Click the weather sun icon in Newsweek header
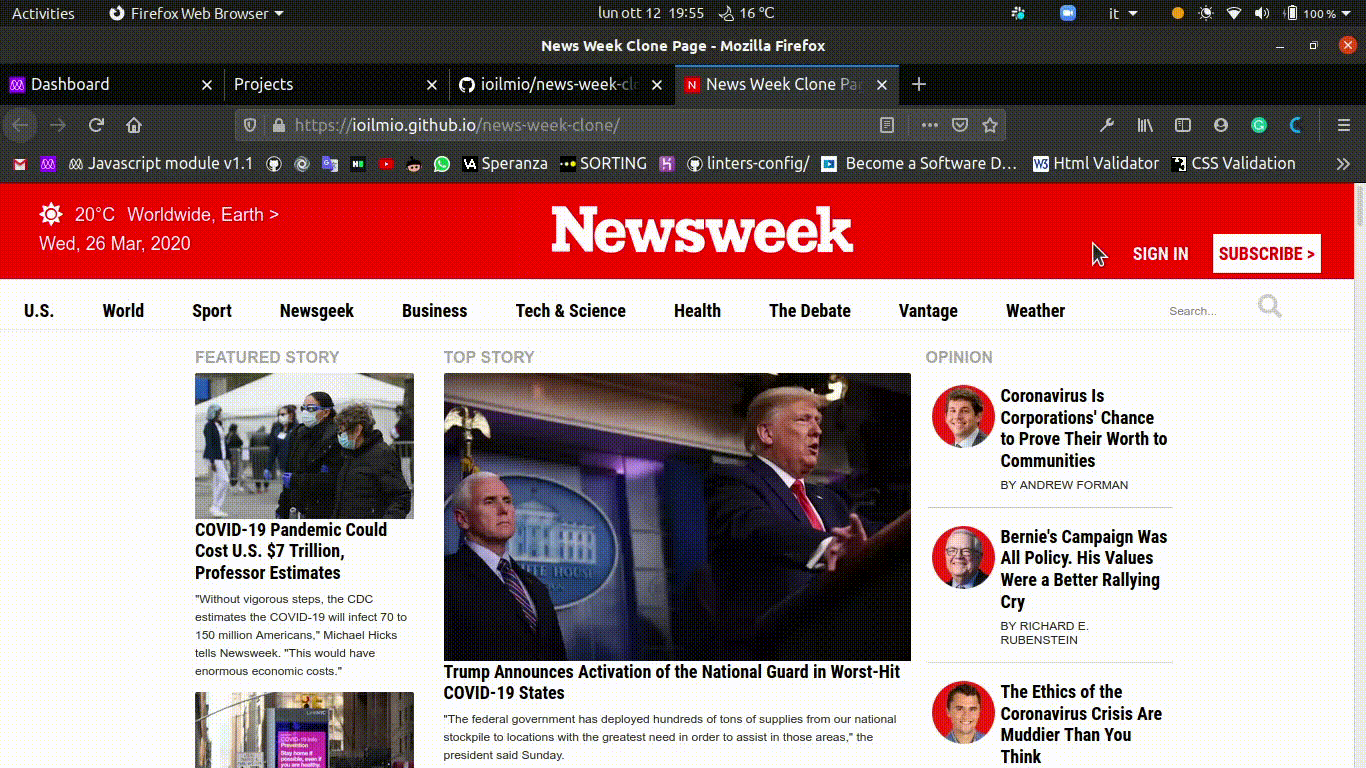 51,214
